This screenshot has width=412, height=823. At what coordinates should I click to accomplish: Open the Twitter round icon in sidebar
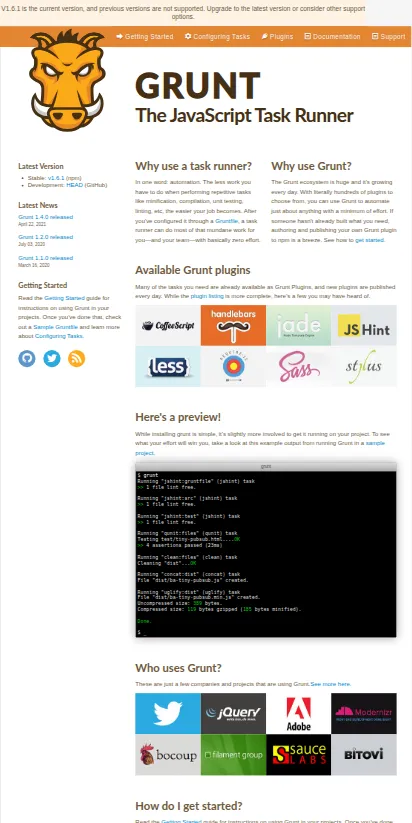coord(51,358)
